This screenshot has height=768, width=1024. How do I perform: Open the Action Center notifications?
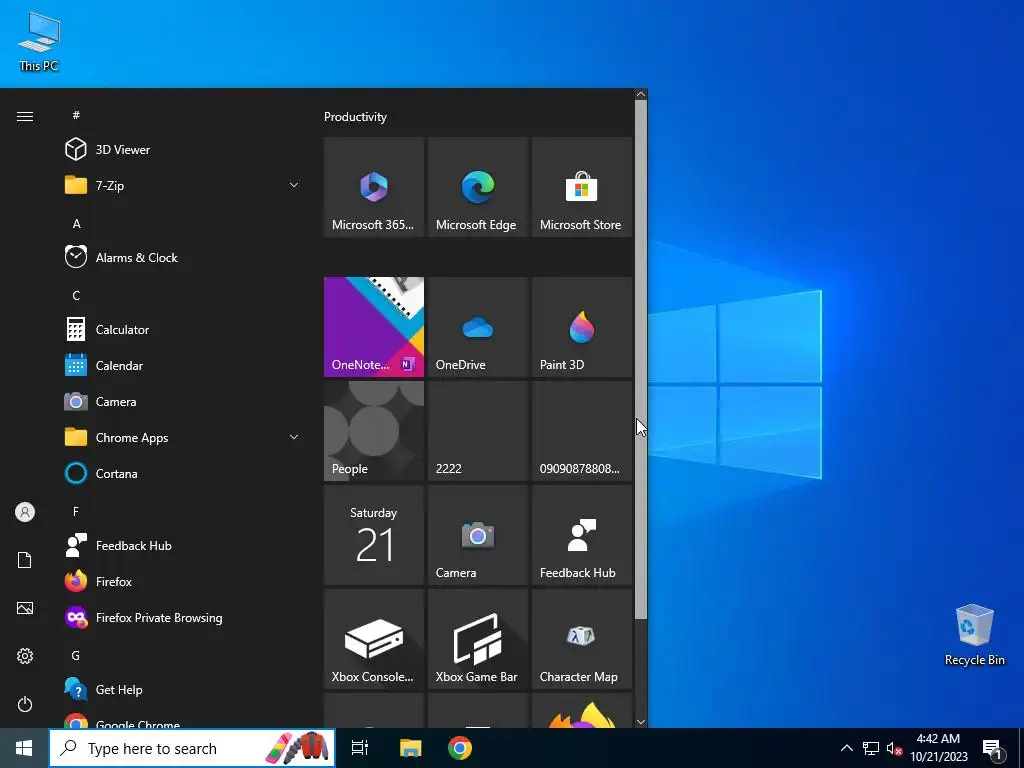click(992, 748)
